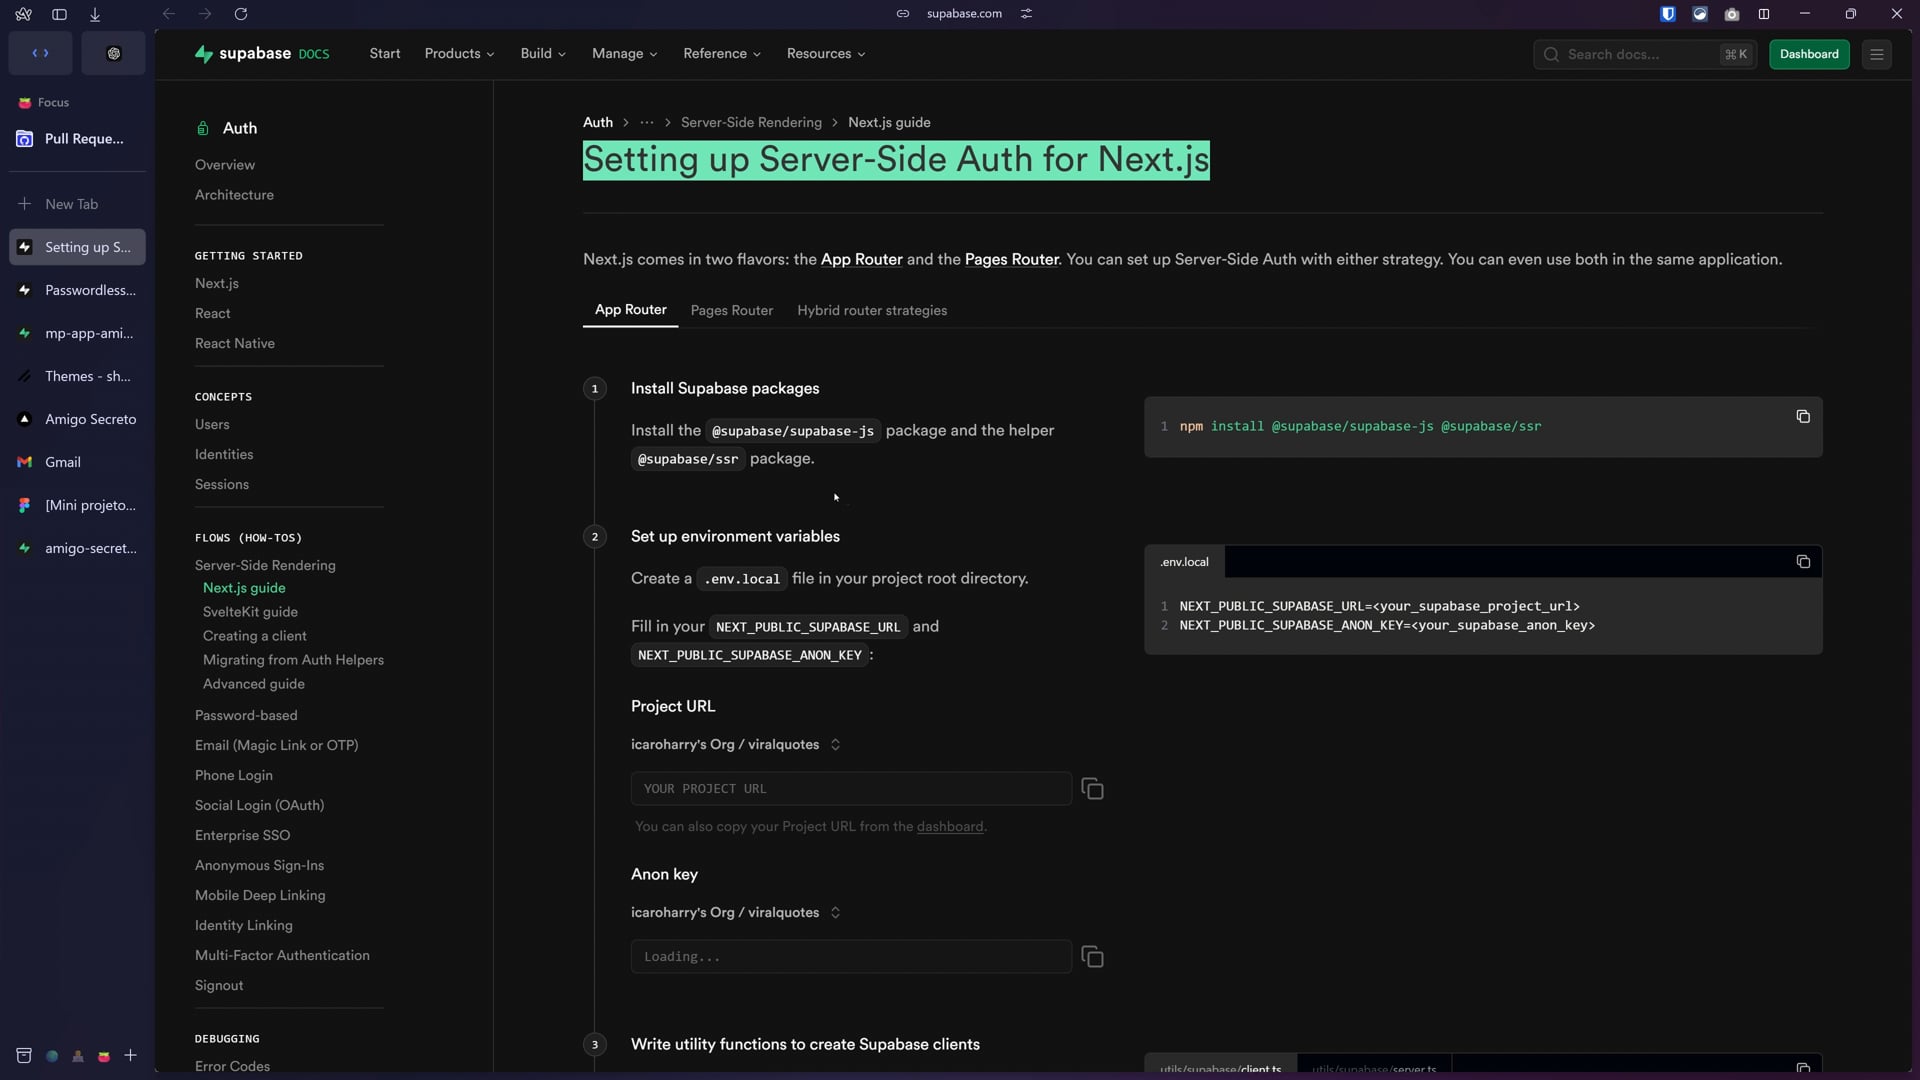
Task: Open SvelteKit guide in the sidebar
Action: point(250,612)
